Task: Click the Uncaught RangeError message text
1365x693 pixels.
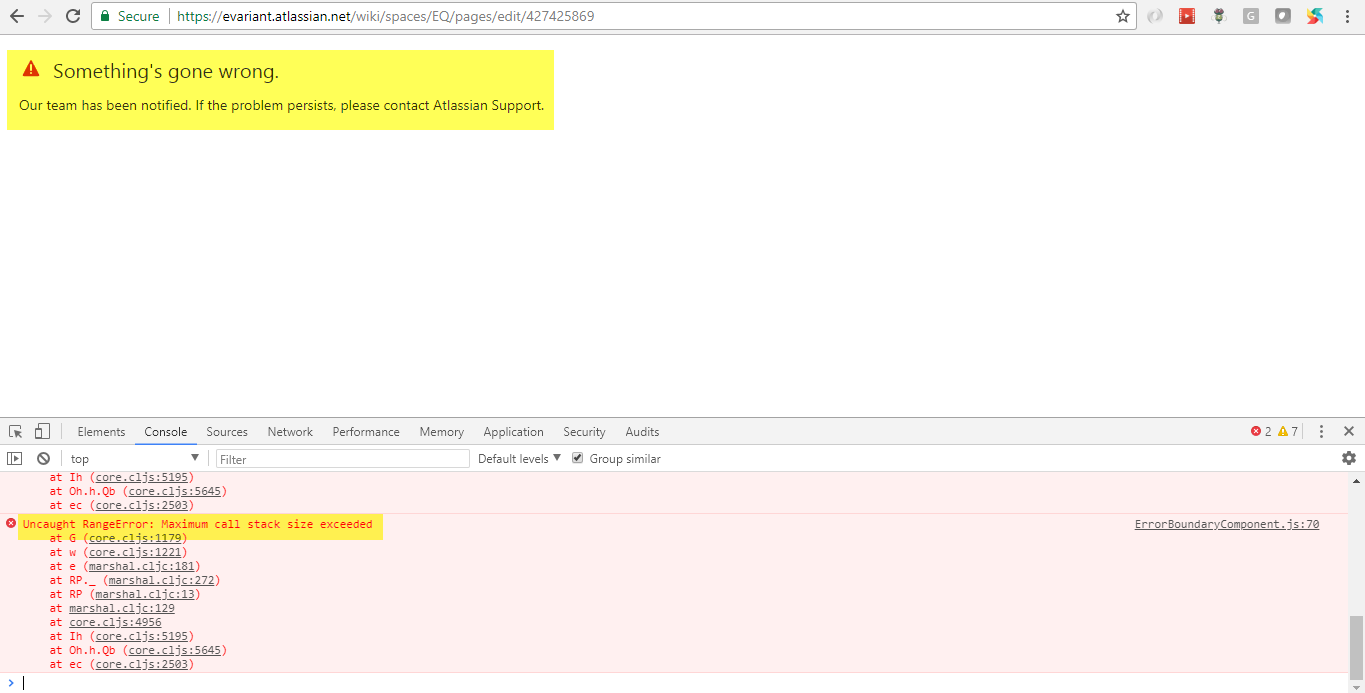Action: [197, 524]
